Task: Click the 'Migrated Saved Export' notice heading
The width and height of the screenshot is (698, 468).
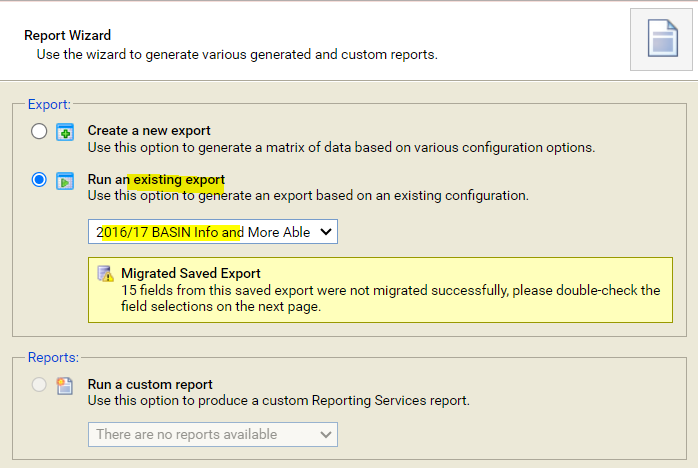Action: coord(191,273)
